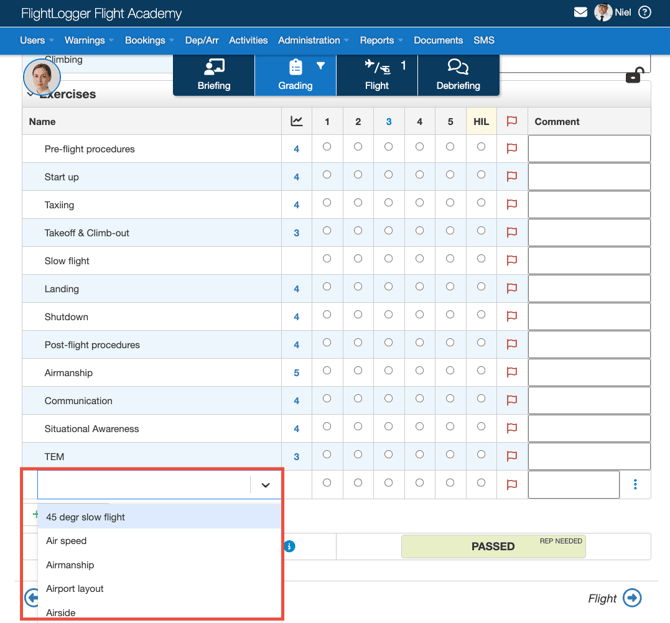Open the Documents menu link
The height and width of the screenshot is (623, 670).
coord(438,41)
